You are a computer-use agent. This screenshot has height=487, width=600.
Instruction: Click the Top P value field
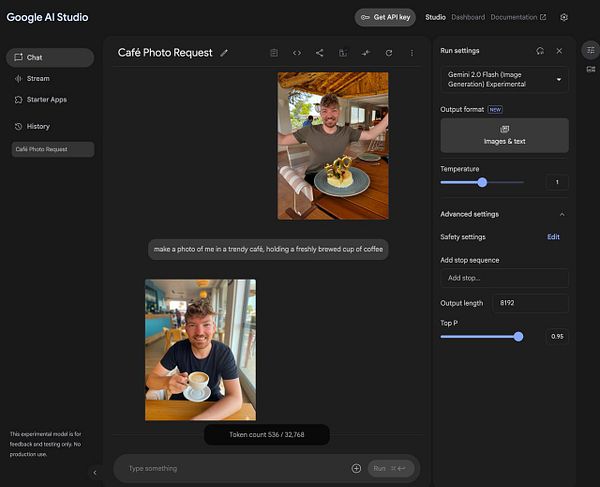557,337
